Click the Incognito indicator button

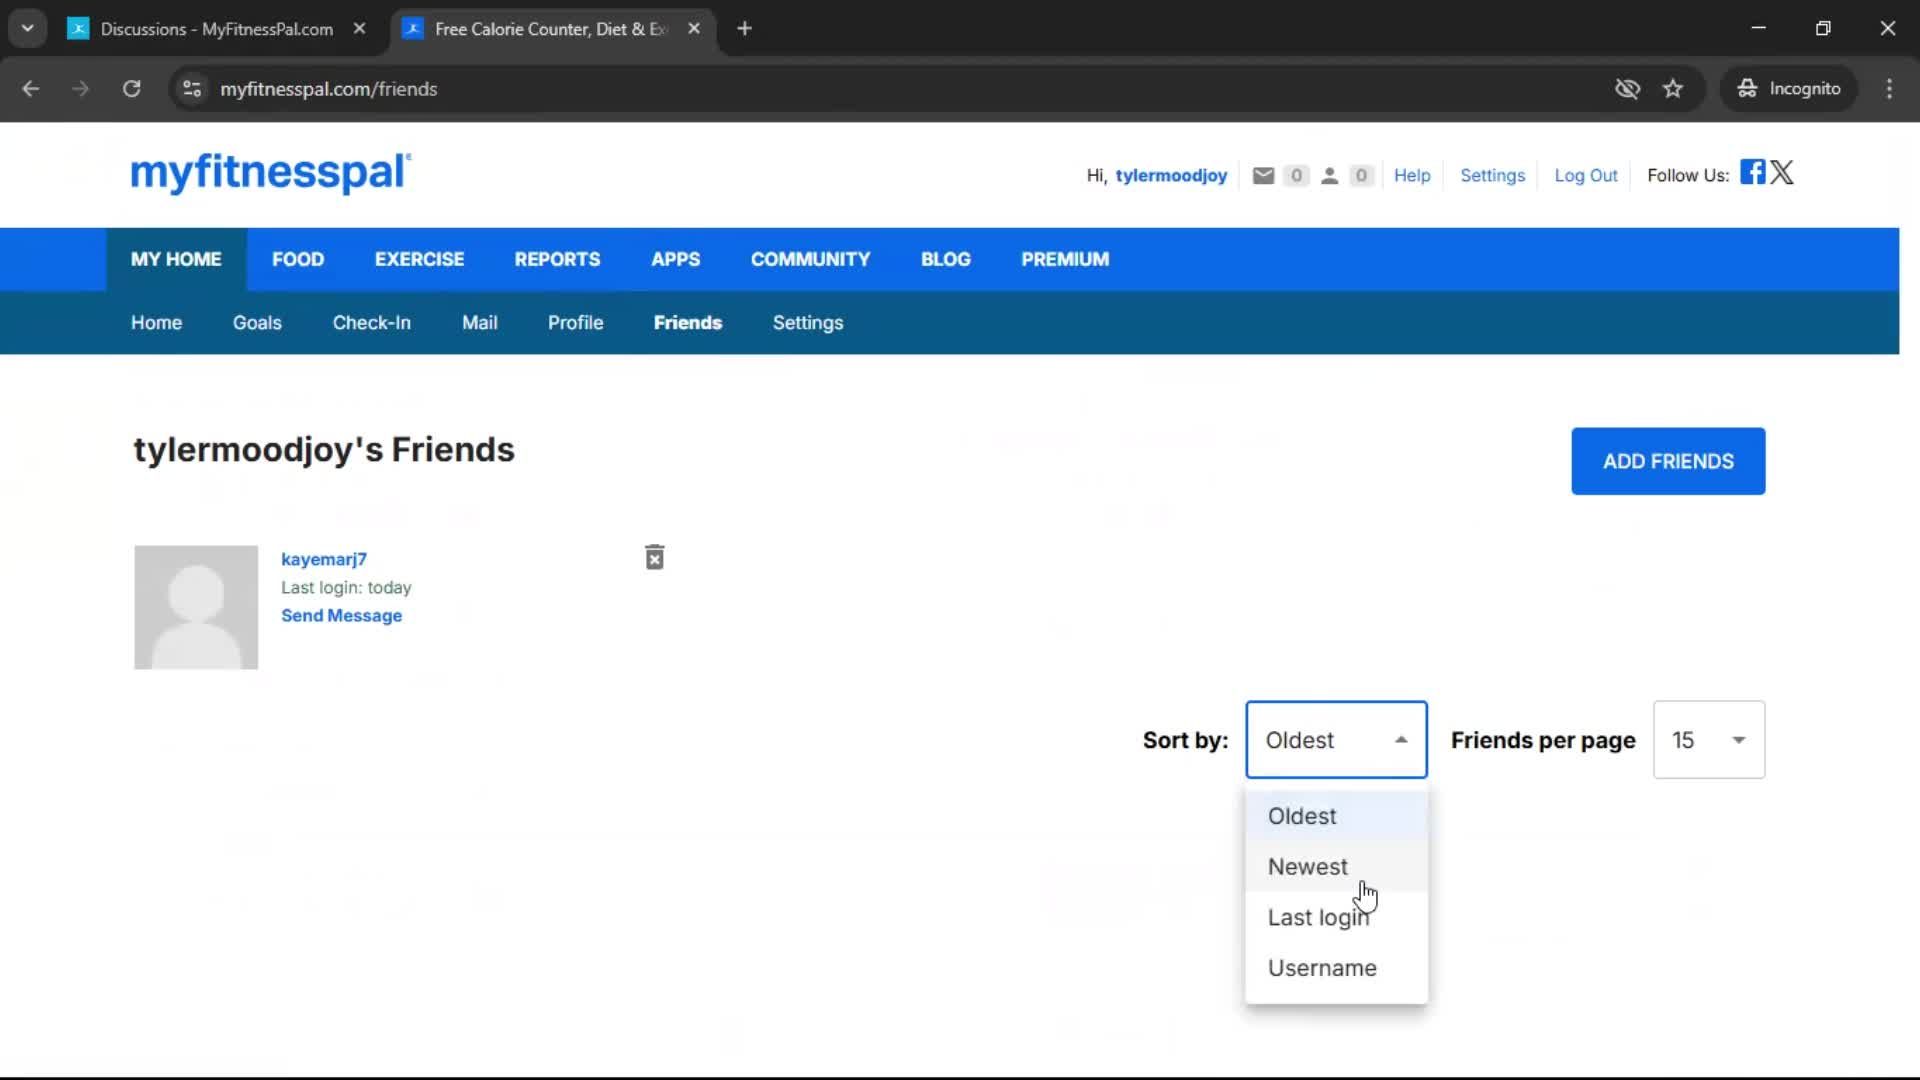[1788, 89]
